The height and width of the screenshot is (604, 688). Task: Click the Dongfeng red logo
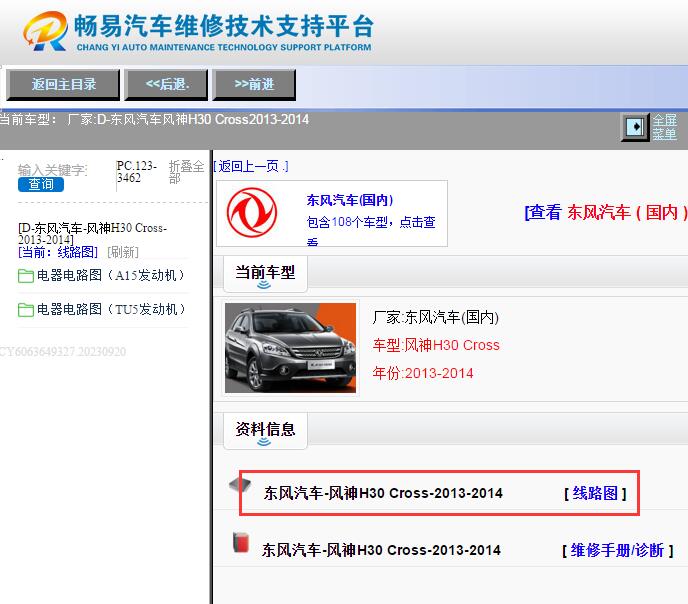252,213
